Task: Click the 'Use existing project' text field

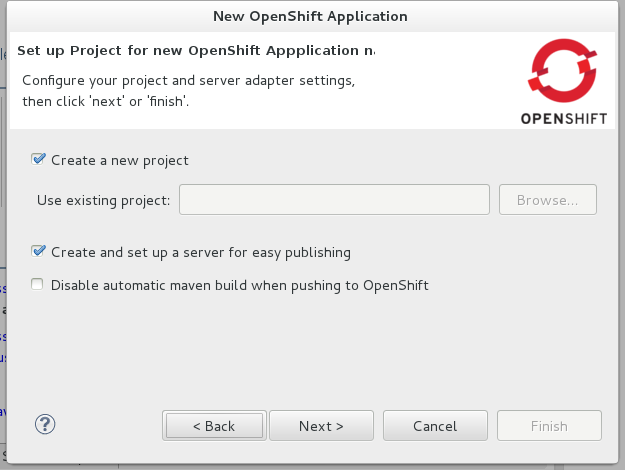Action: coord(334,200)
